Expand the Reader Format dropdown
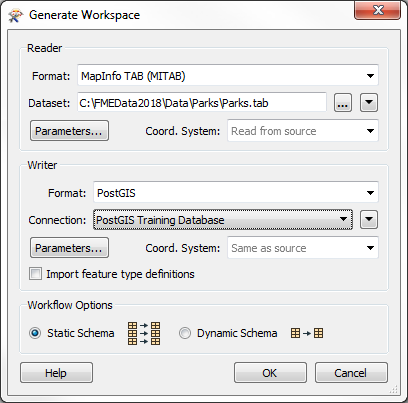Viewport: 408px width, 403px height. point(228,76)
